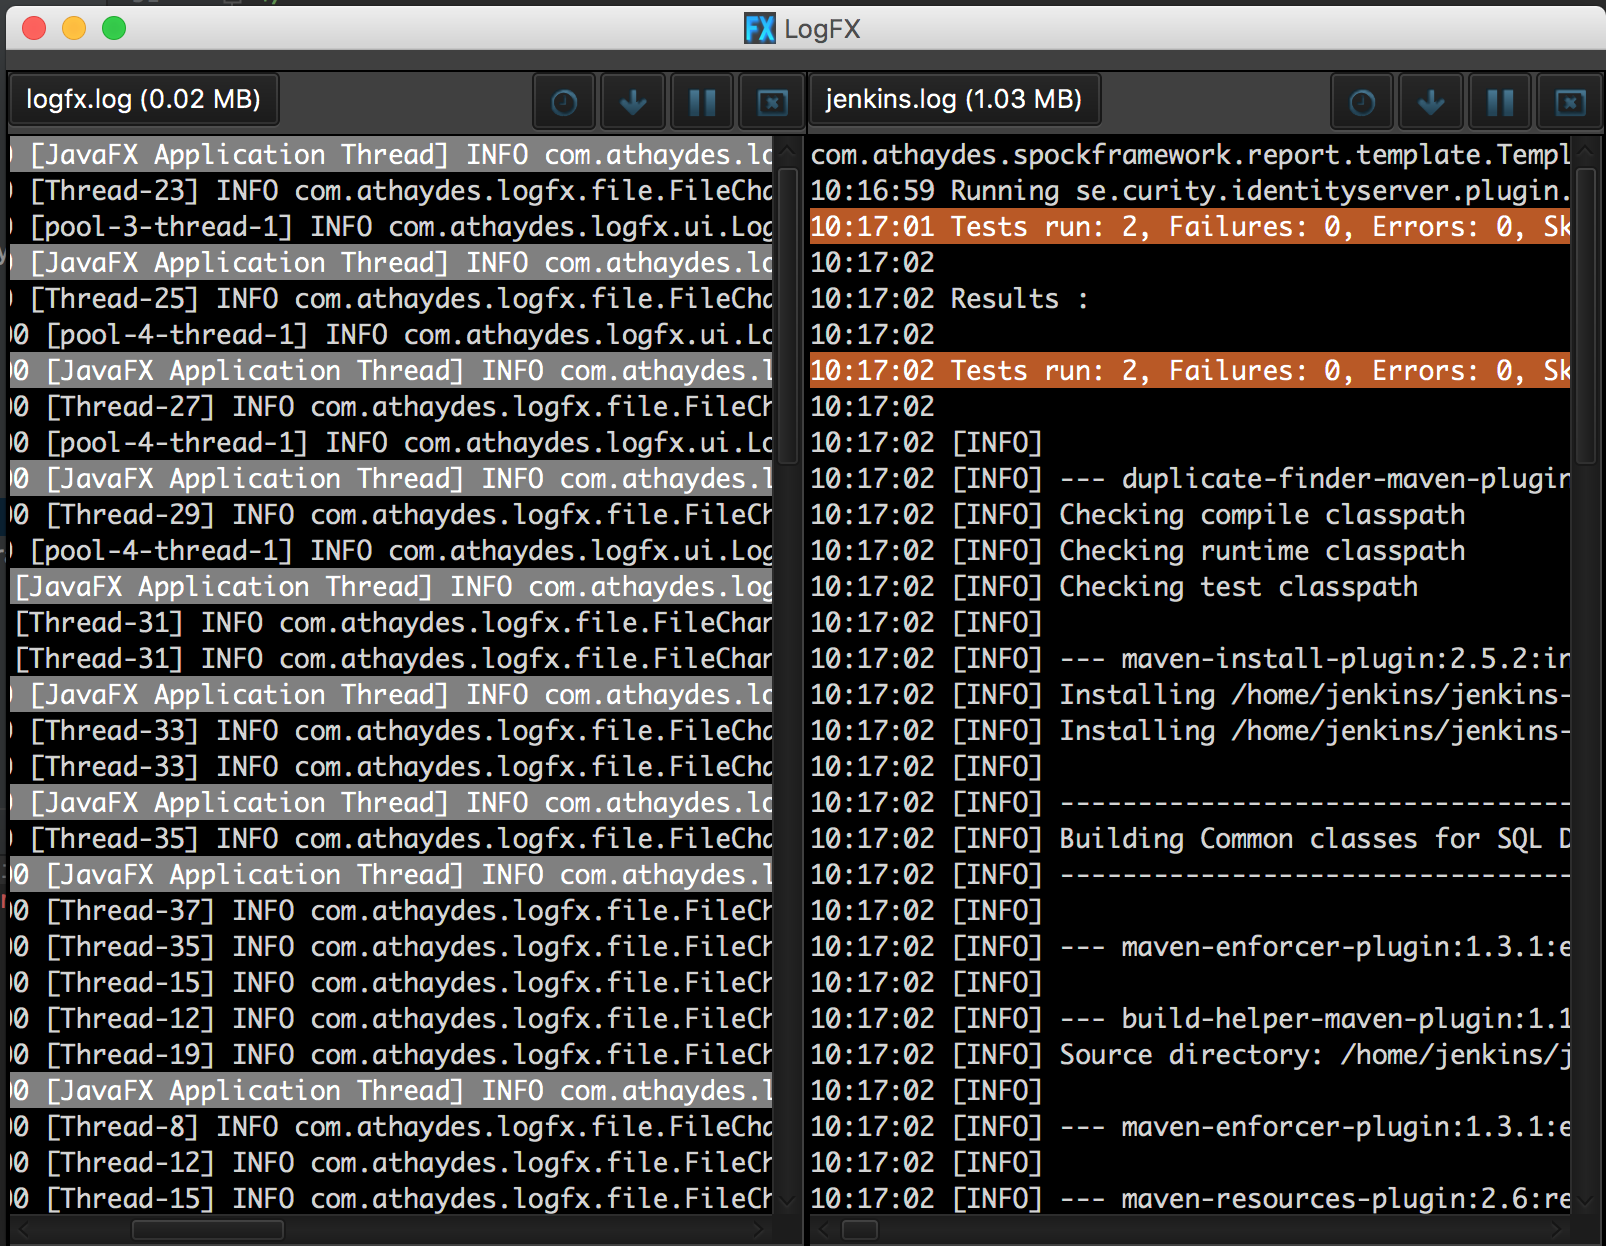Select the duplicate-finder-maven-plugin line
Viewport: 1606px width, 1246px height.
click(1189, 479)
